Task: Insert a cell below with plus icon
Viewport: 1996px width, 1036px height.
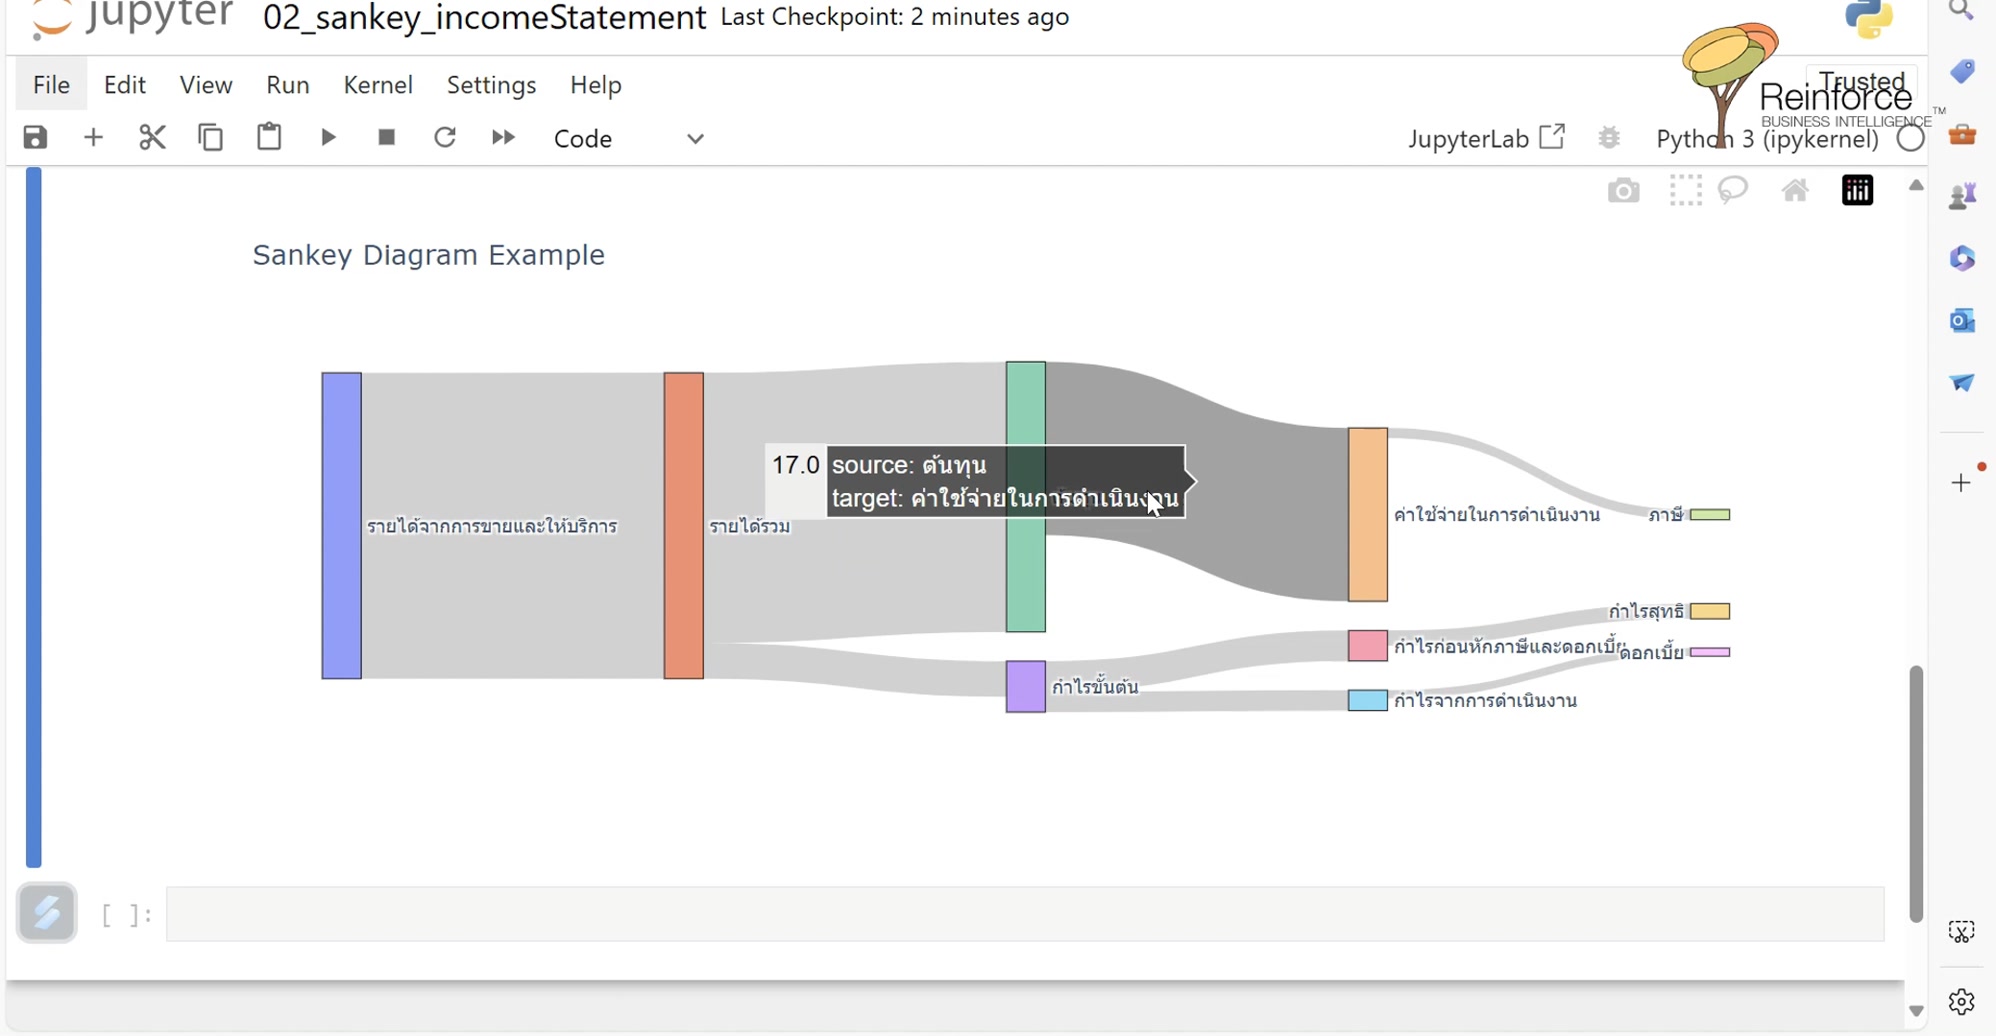Action: point(93,137)
